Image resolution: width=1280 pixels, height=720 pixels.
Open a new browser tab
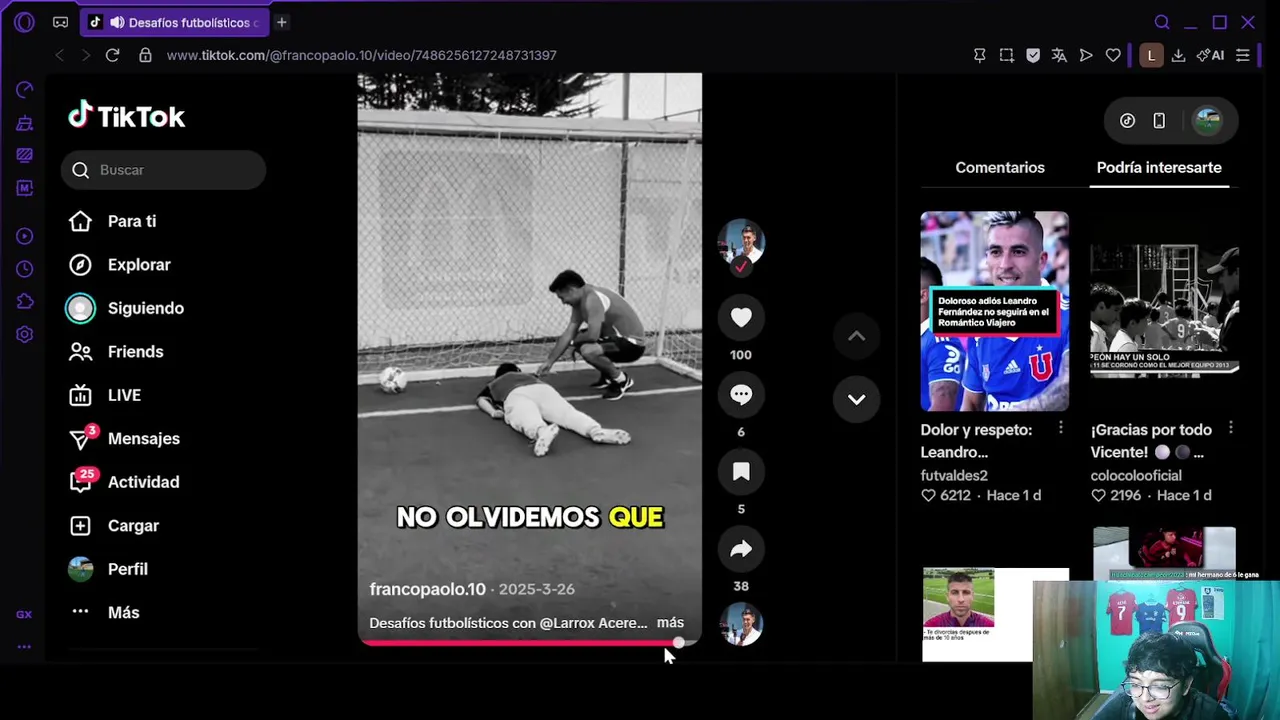click(x=282, y=22)
